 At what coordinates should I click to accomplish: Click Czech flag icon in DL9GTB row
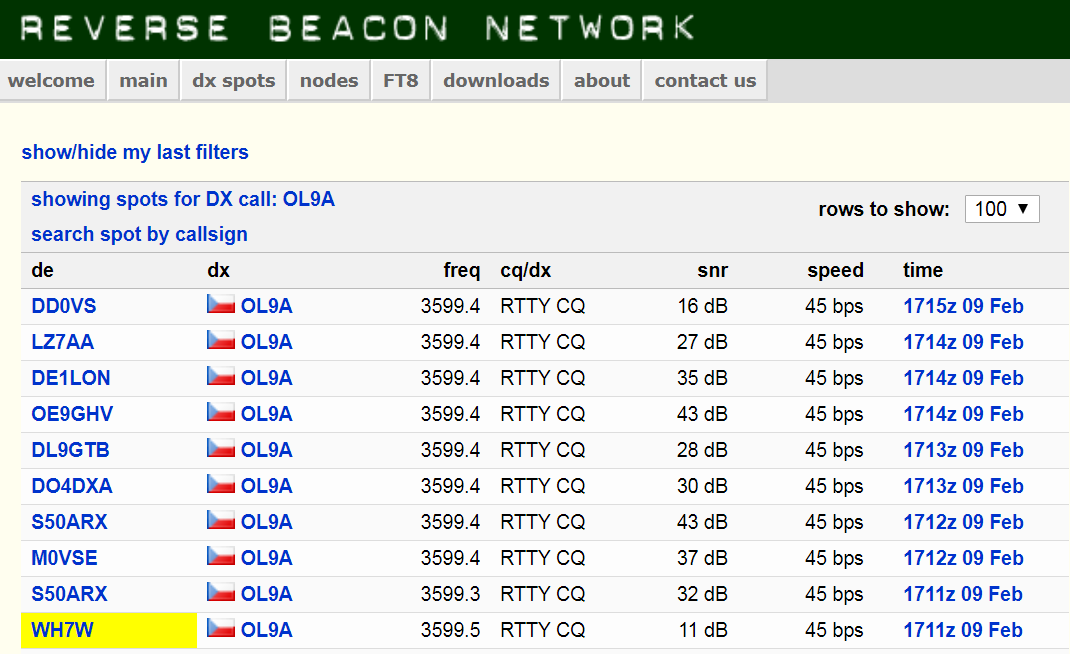[220, 448]
